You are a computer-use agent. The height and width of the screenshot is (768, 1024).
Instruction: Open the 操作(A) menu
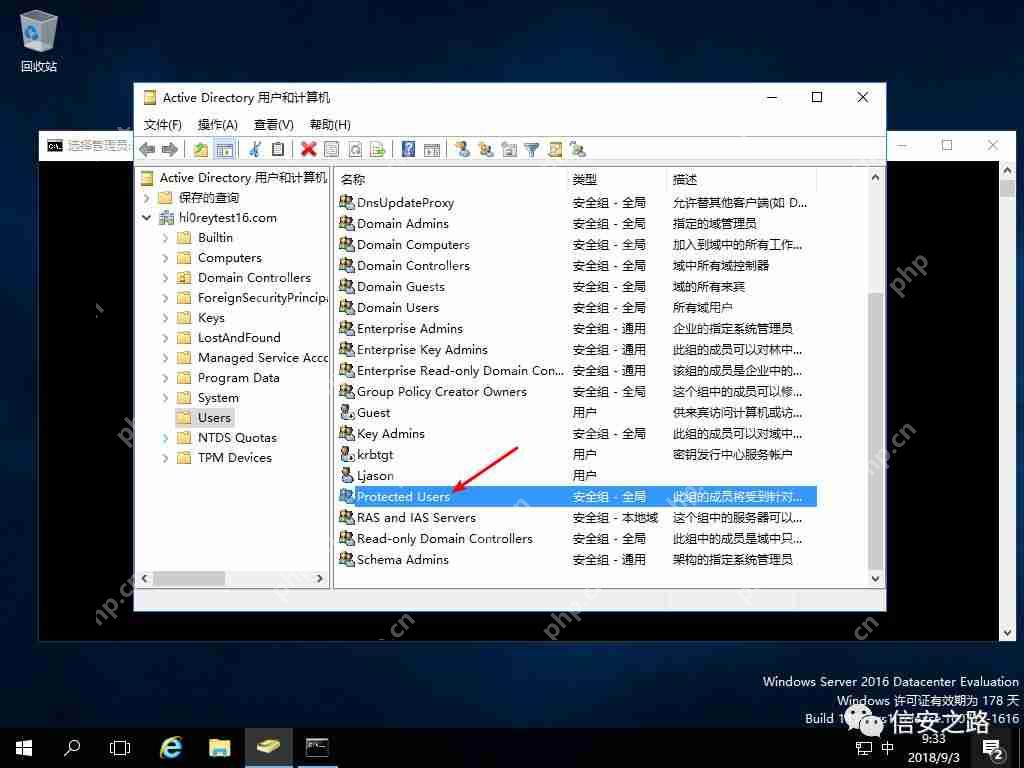217,124
